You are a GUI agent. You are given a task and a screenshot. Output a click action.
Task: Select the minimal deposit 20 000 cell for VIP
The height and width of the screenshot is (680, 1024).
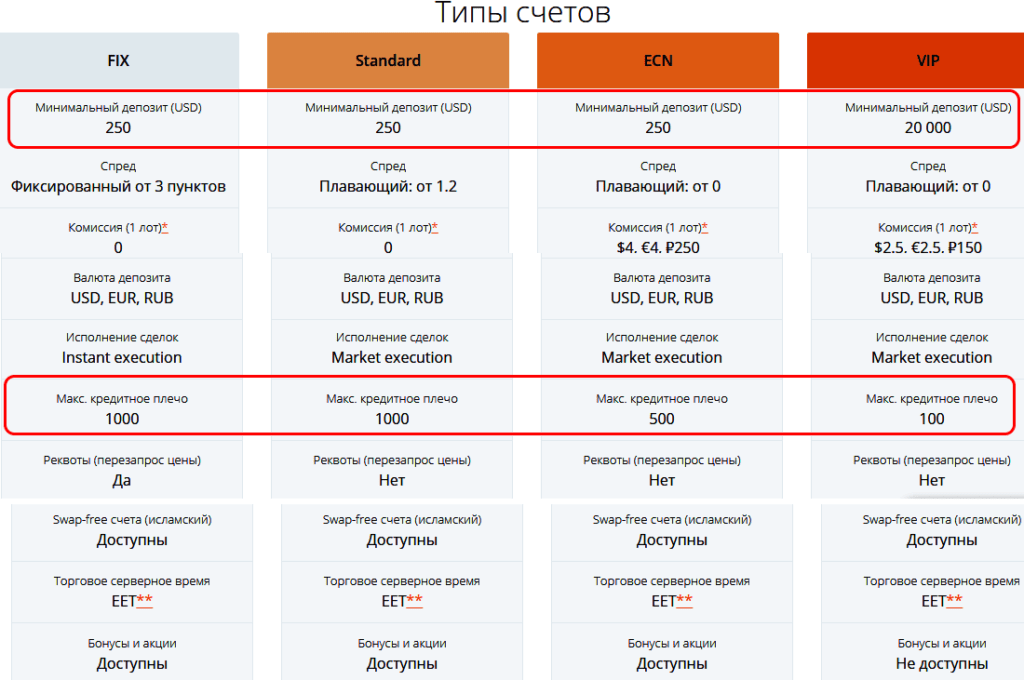[x=928, y=118]
